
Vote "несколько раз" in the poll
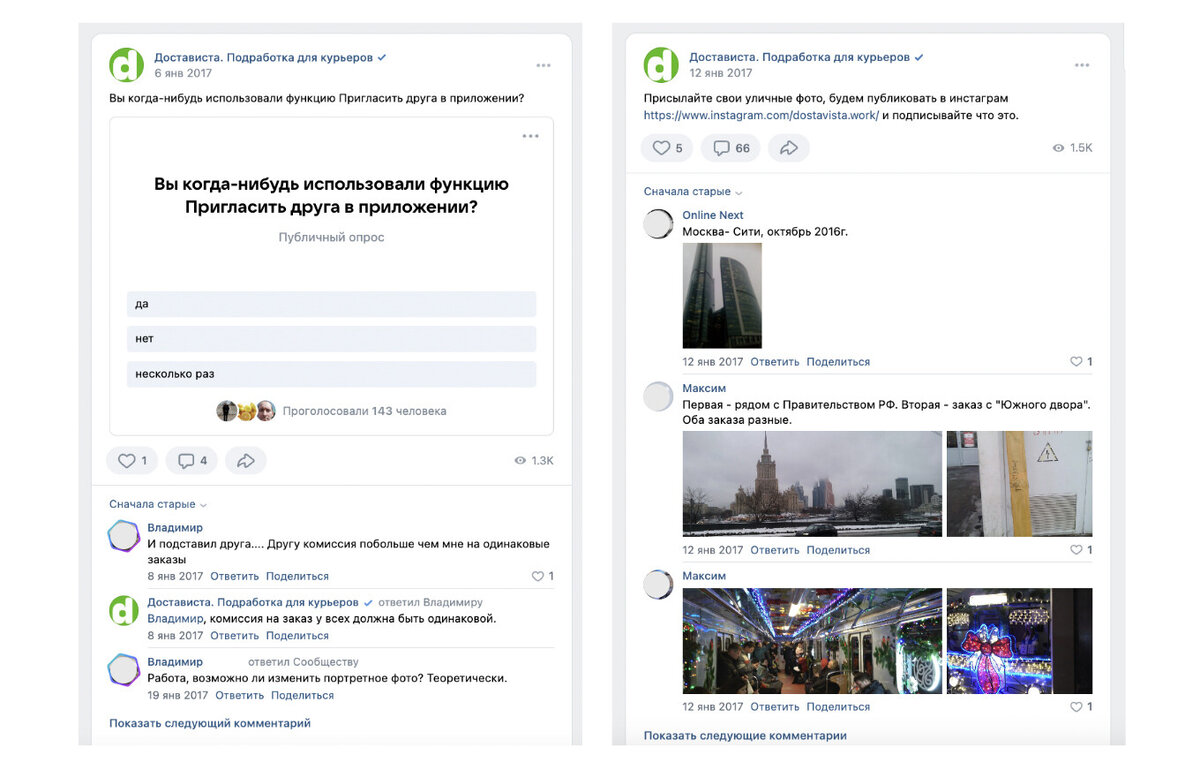tap(331, 373)
